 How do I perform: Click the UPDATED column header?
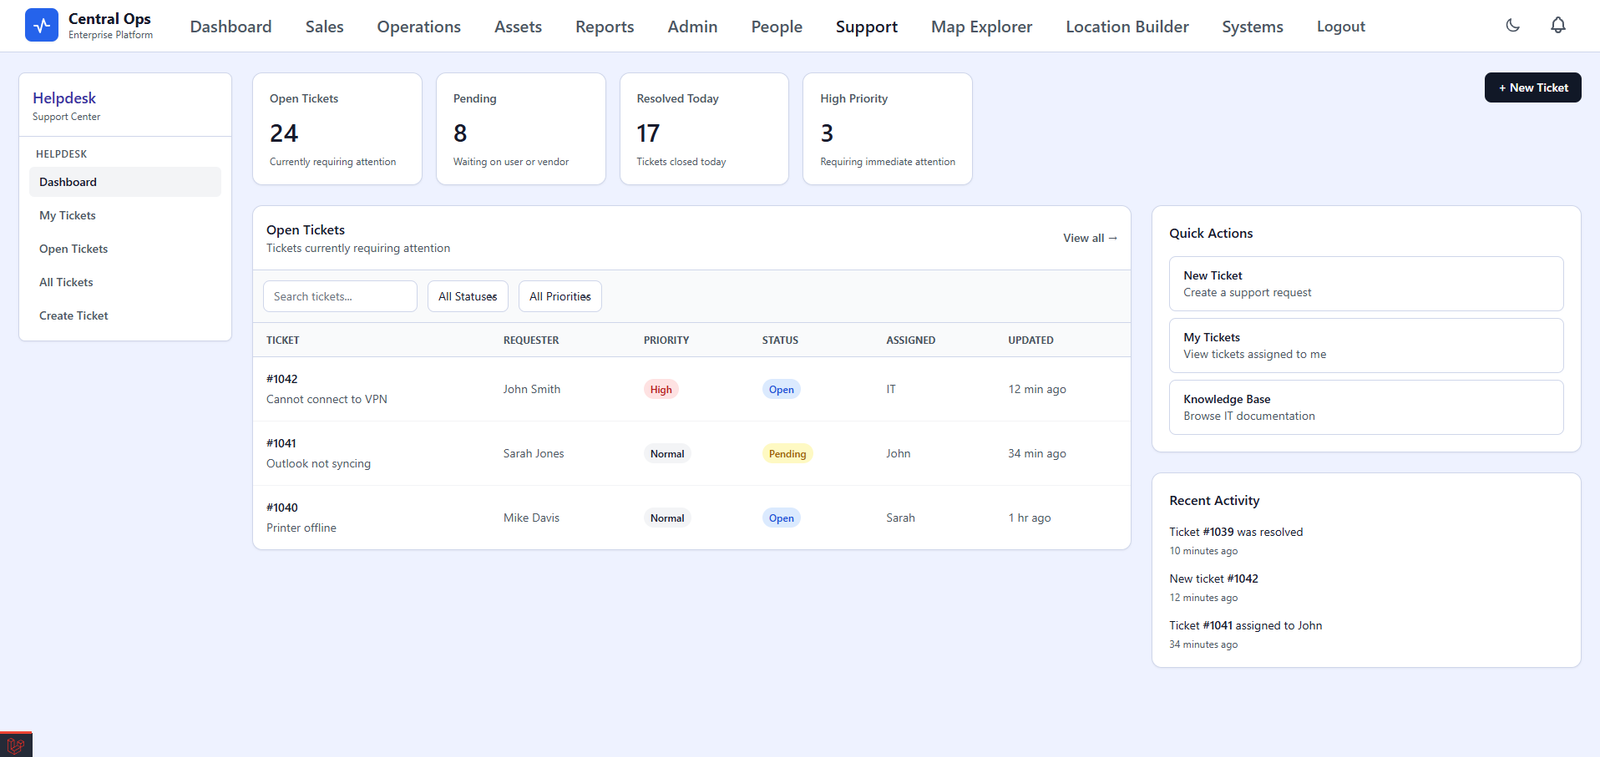[x=1031, y=340]
